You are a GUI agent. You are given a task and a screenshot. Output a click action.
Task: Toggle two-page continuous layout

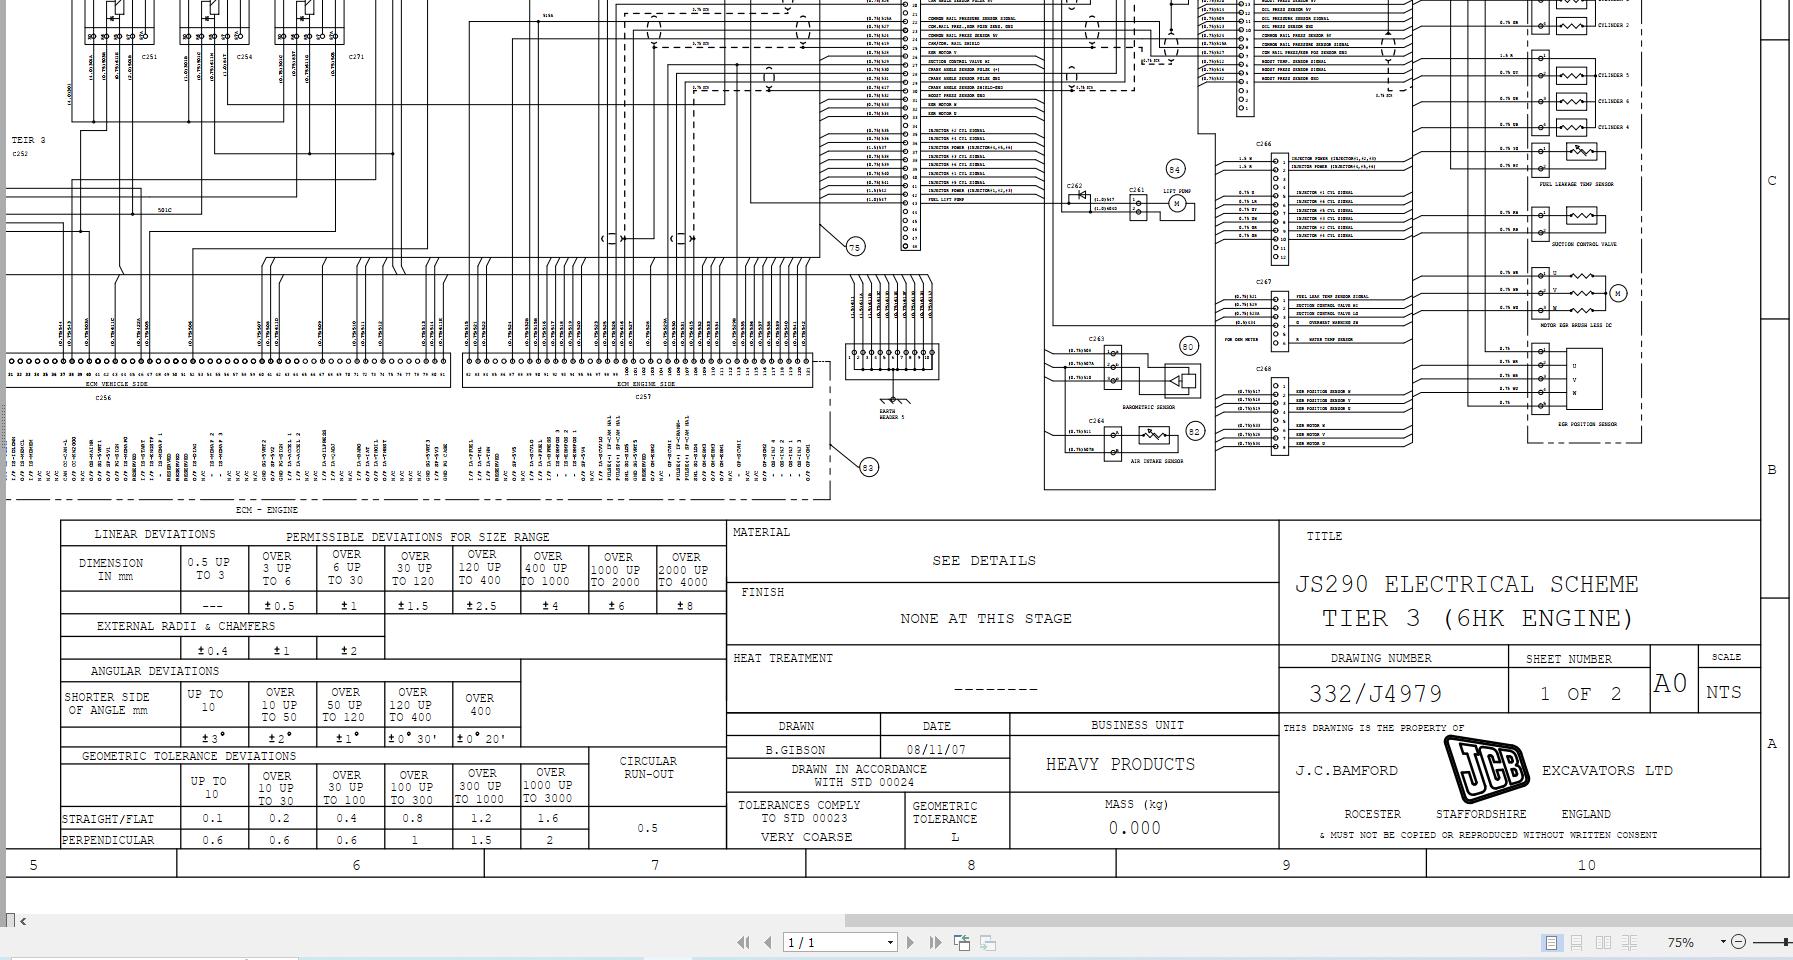coord(1630,942)
